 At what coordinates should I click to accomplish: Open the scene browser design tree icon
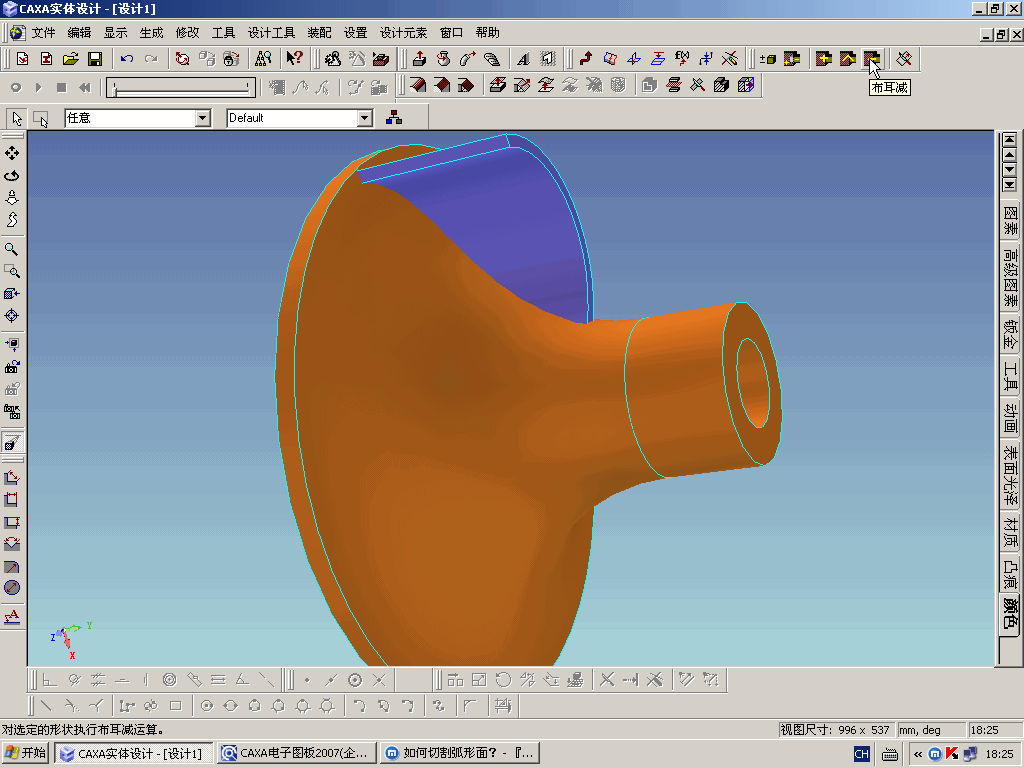point(394,118)
